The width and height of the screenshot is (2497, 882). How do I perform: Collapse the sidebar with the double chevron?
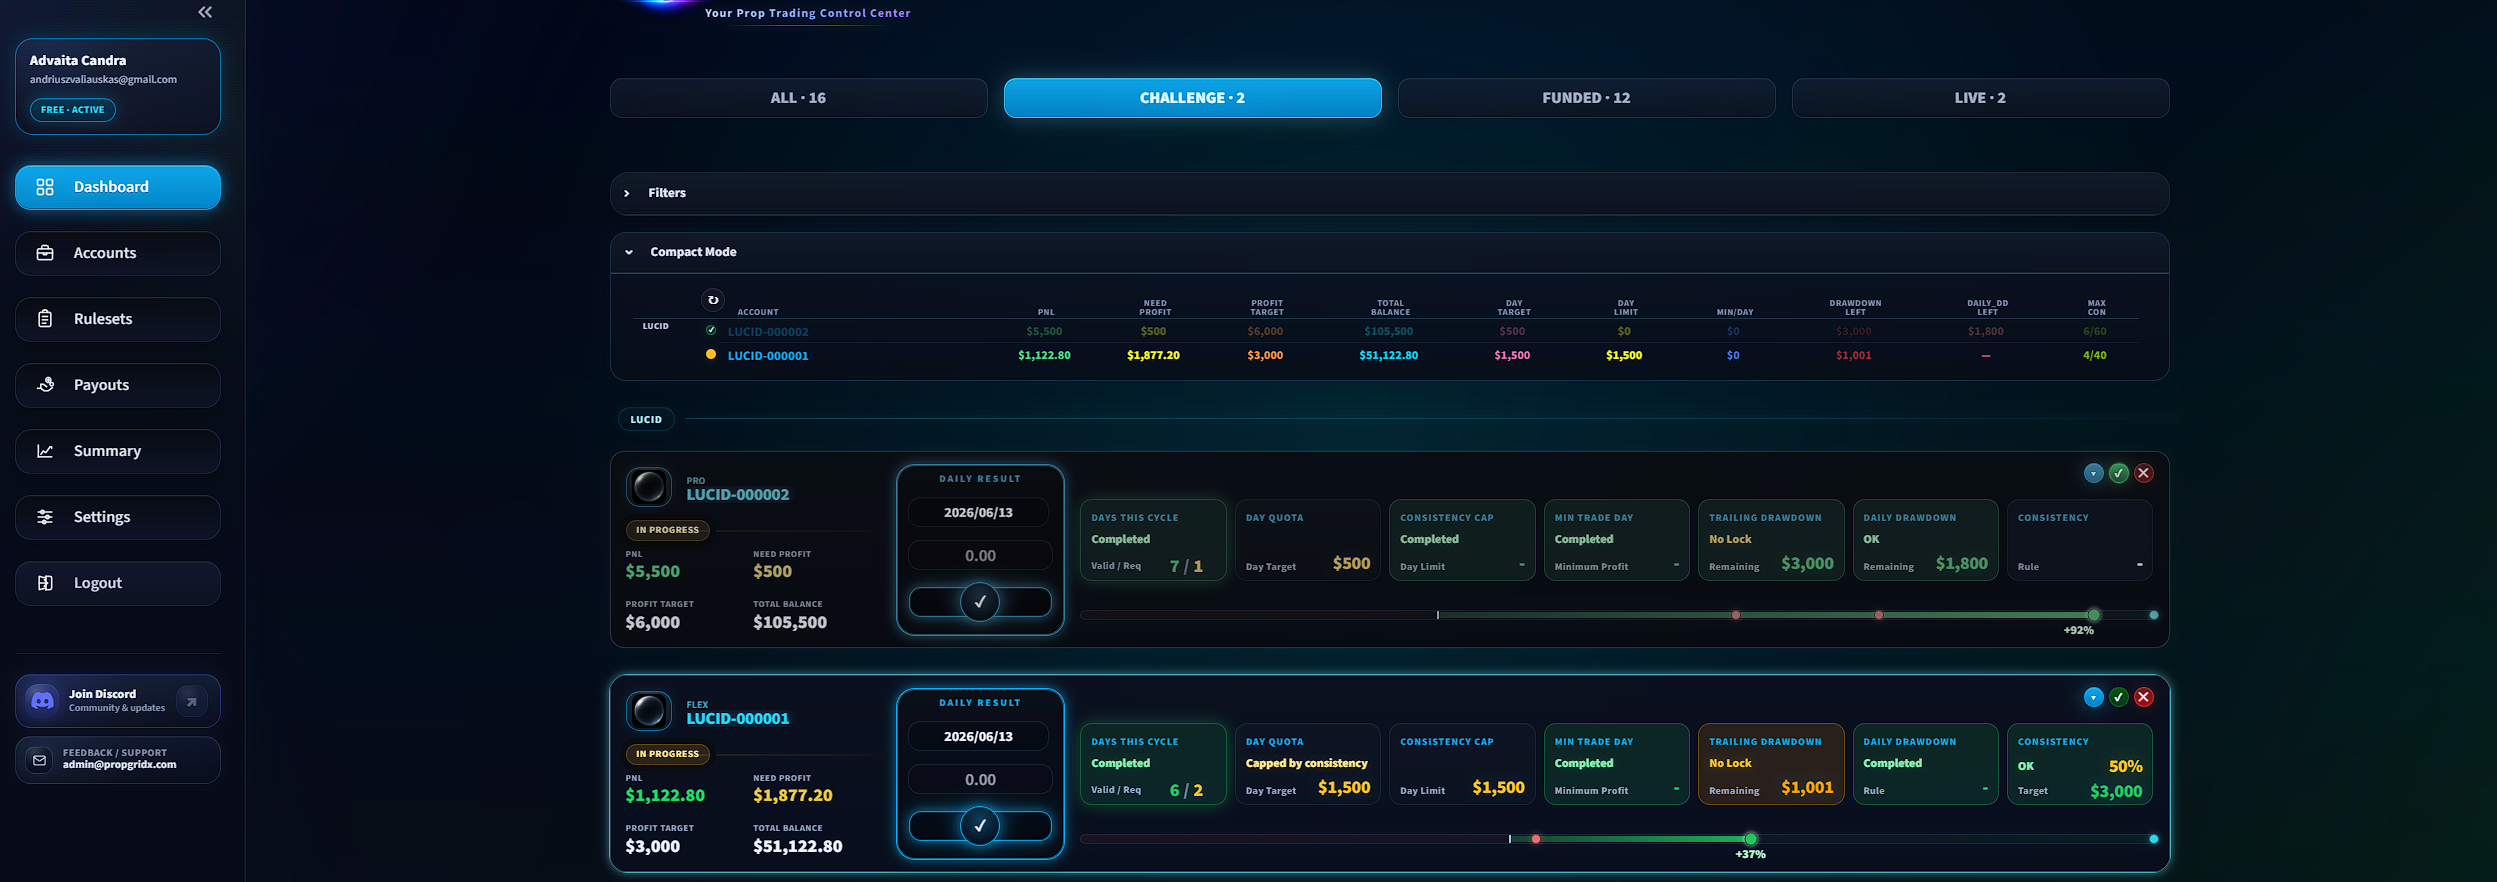tap(205, 12)
